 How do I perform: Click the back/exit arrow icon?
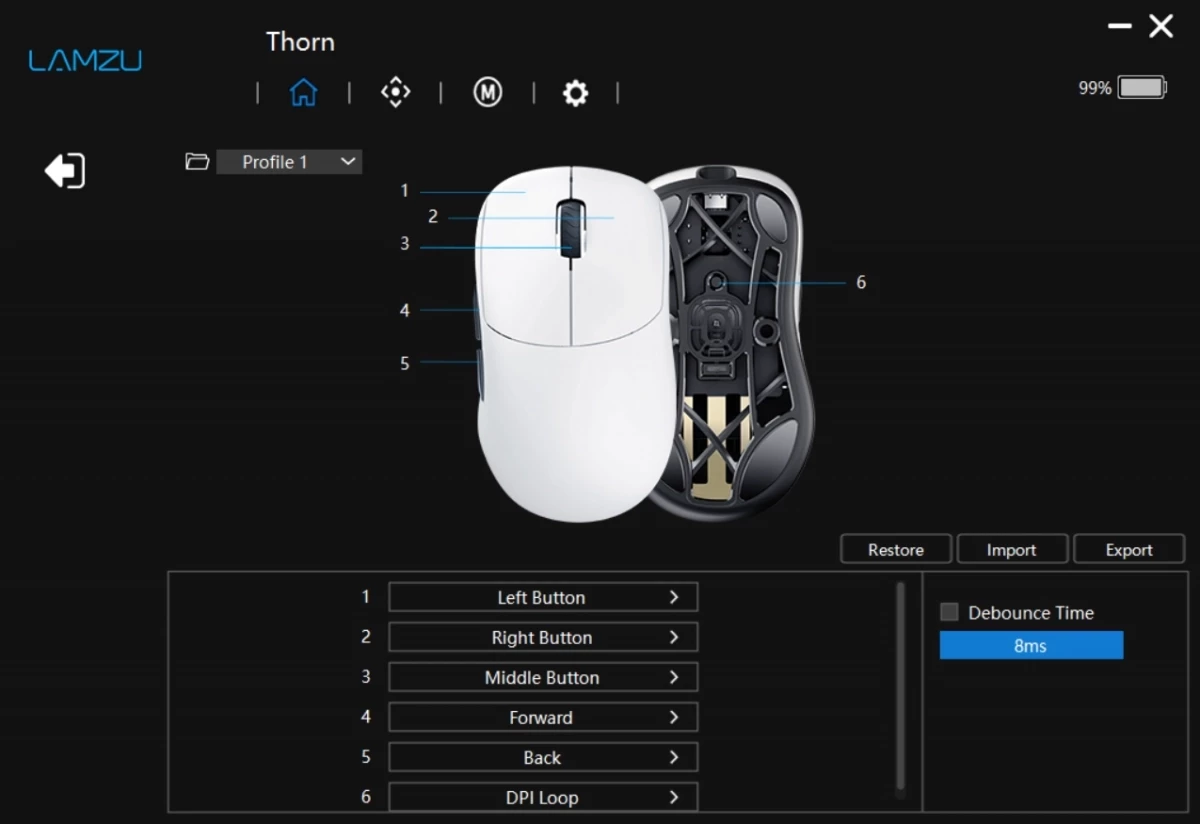(65, 170)
